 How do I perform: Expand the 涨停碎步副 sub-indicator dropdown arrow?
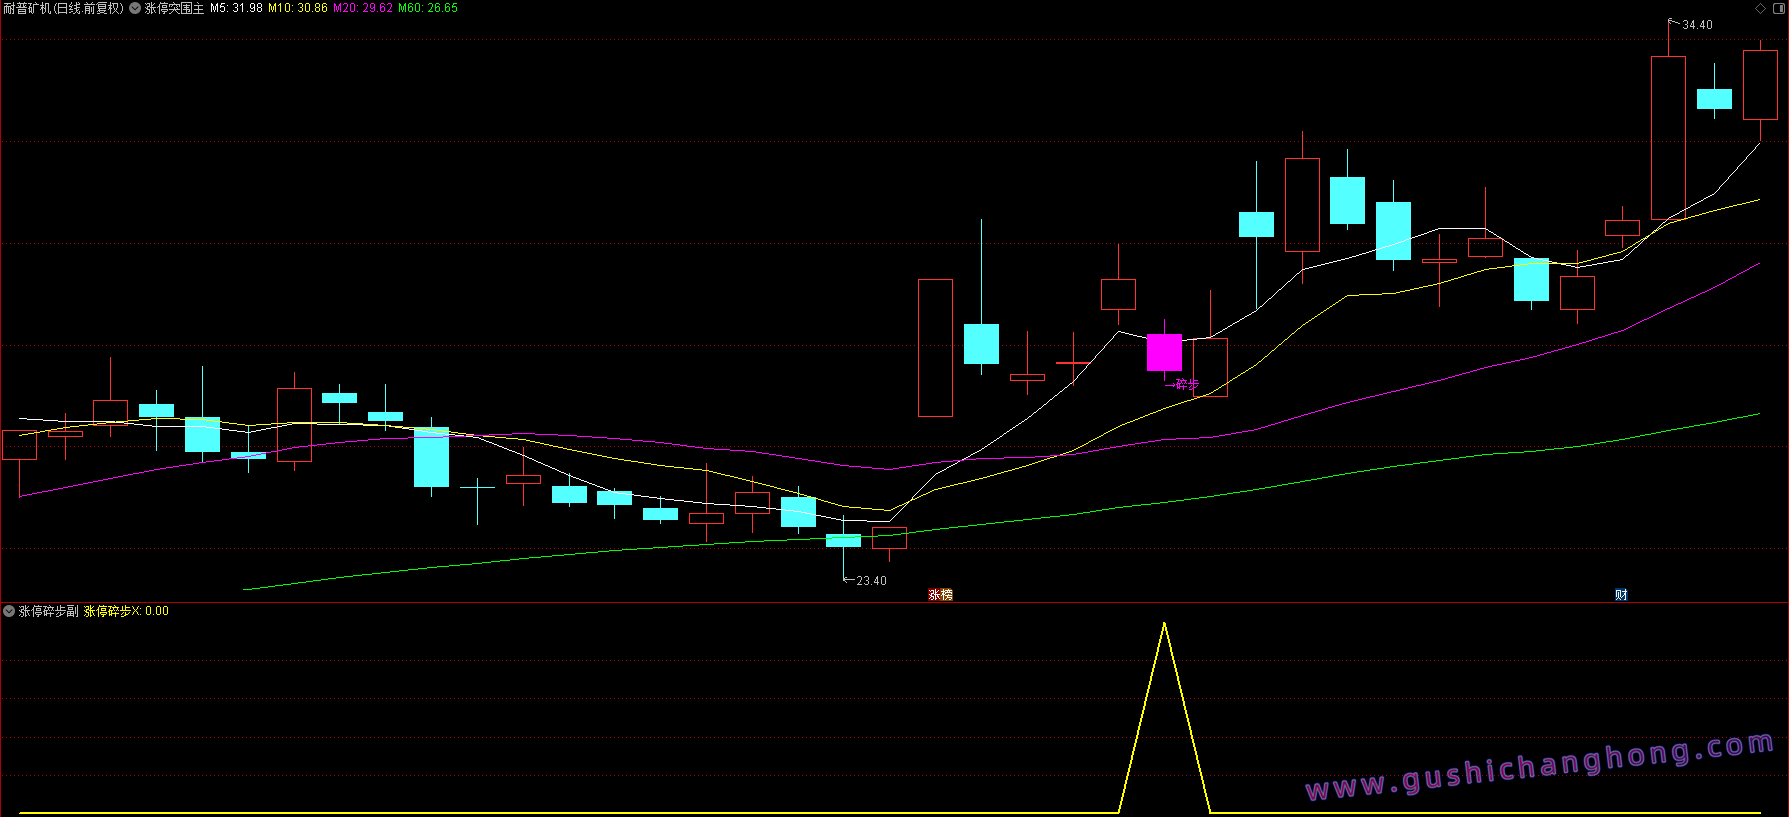[9, 611]
